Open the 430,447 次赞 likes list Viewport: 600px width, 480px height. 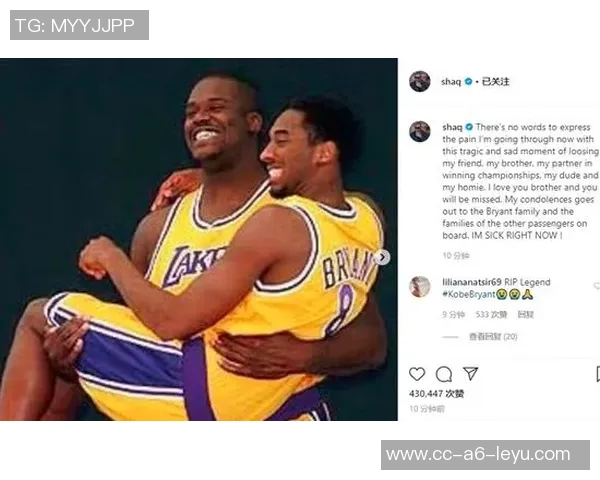436,393
